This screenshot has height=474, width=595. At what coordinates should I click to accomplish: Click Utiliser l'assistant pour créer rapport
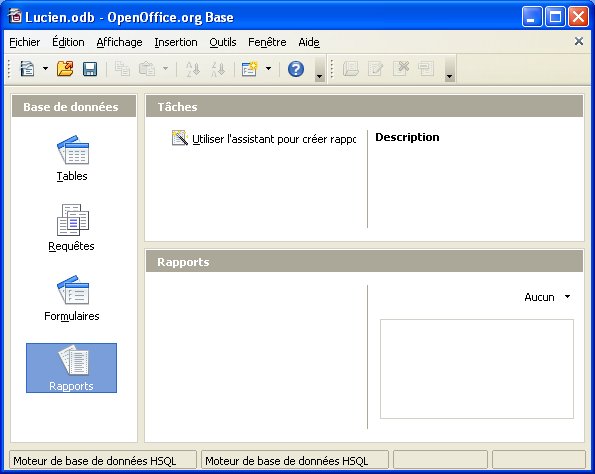click(274, 139)
